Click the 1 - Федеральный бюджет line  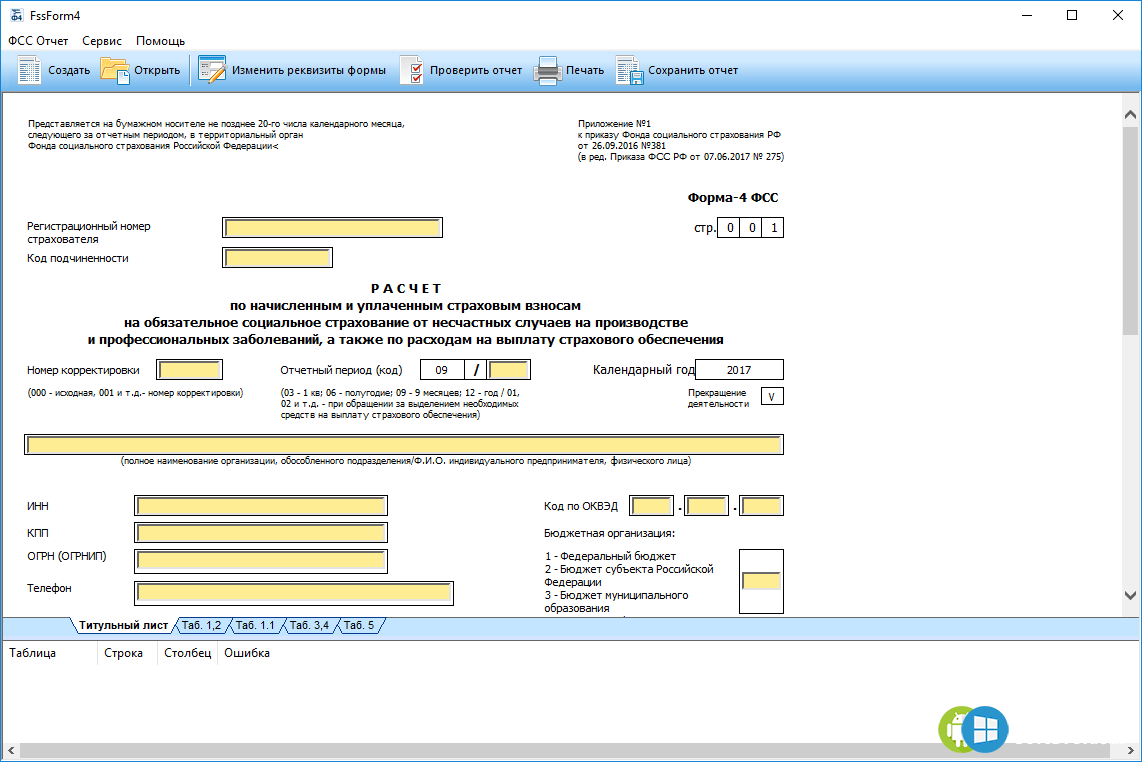pos(610,556)
